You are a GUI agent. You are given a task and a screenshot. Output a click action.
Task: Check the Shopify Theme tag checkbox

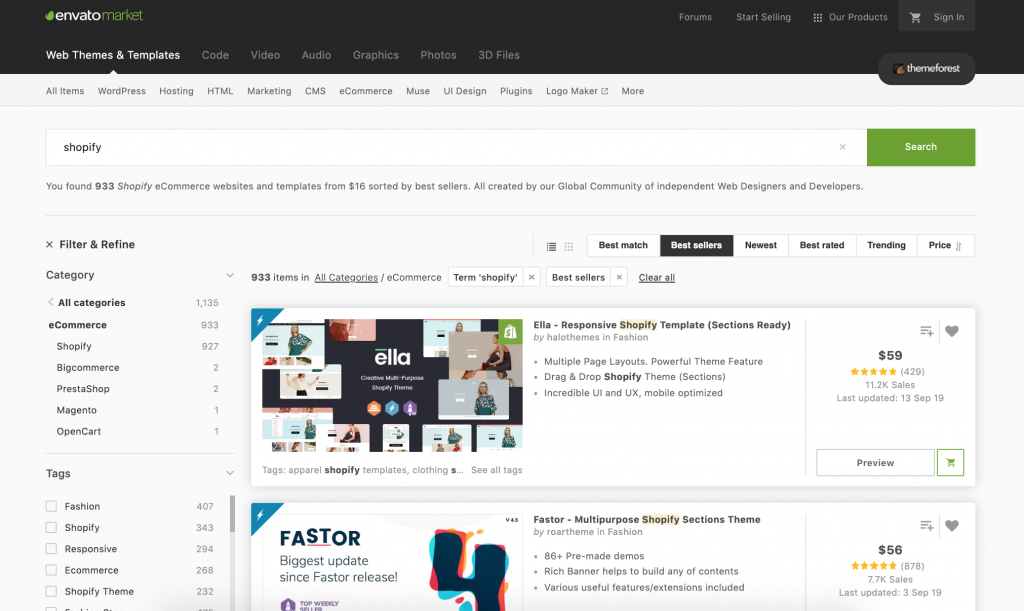[x=51, y=591]
